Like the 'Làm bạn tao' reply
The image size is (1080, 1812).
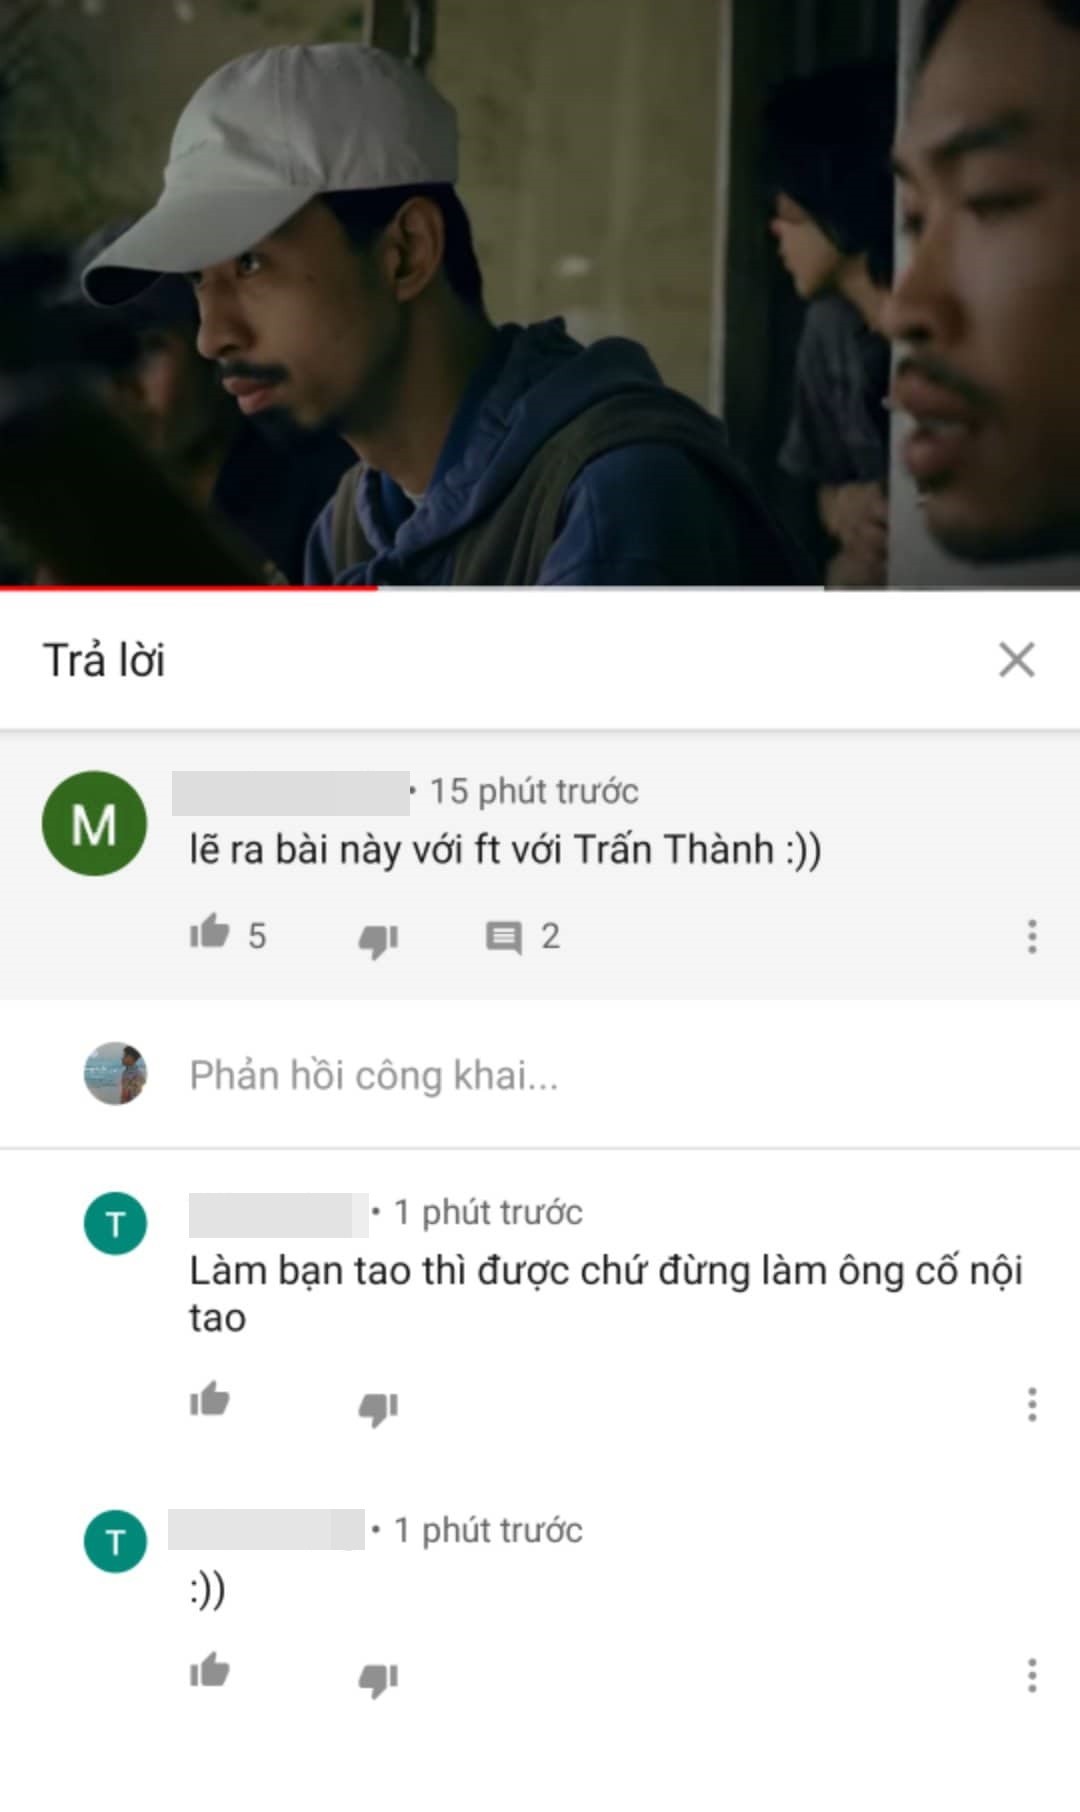pos(210,1400)
